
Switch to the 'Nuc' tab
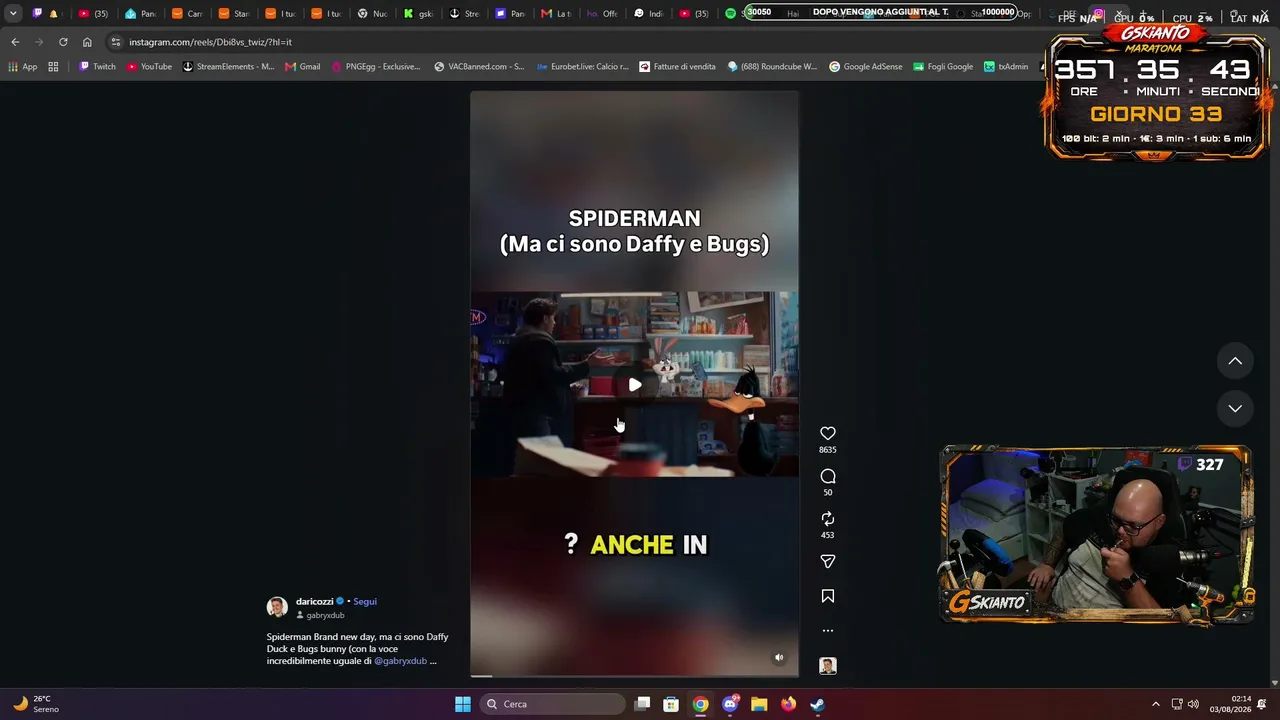pyautogui.click(x=373, y=14)
